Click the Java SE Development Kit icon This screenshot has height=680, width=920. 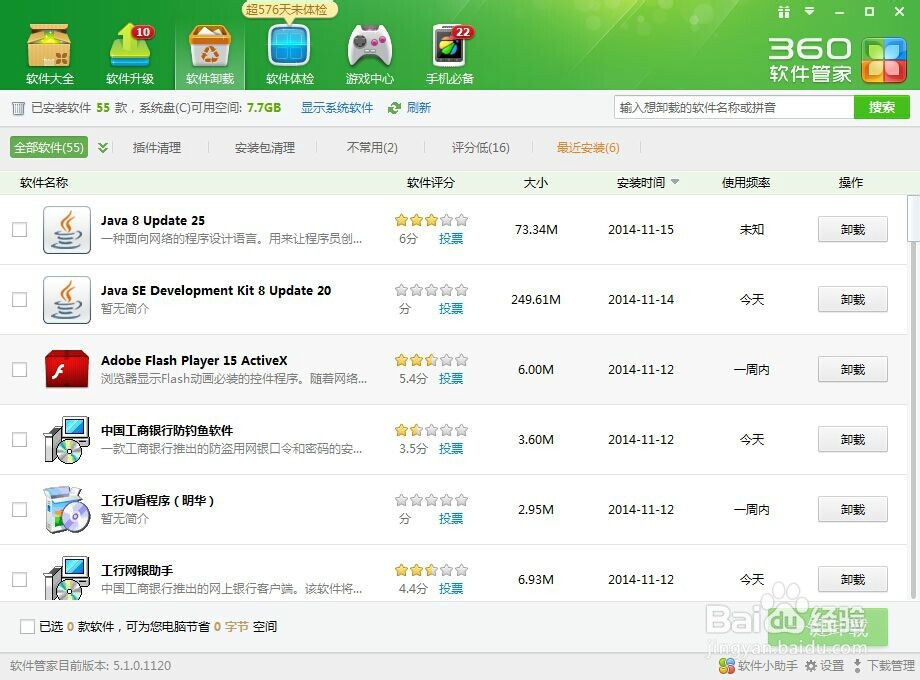coord(67,300)
